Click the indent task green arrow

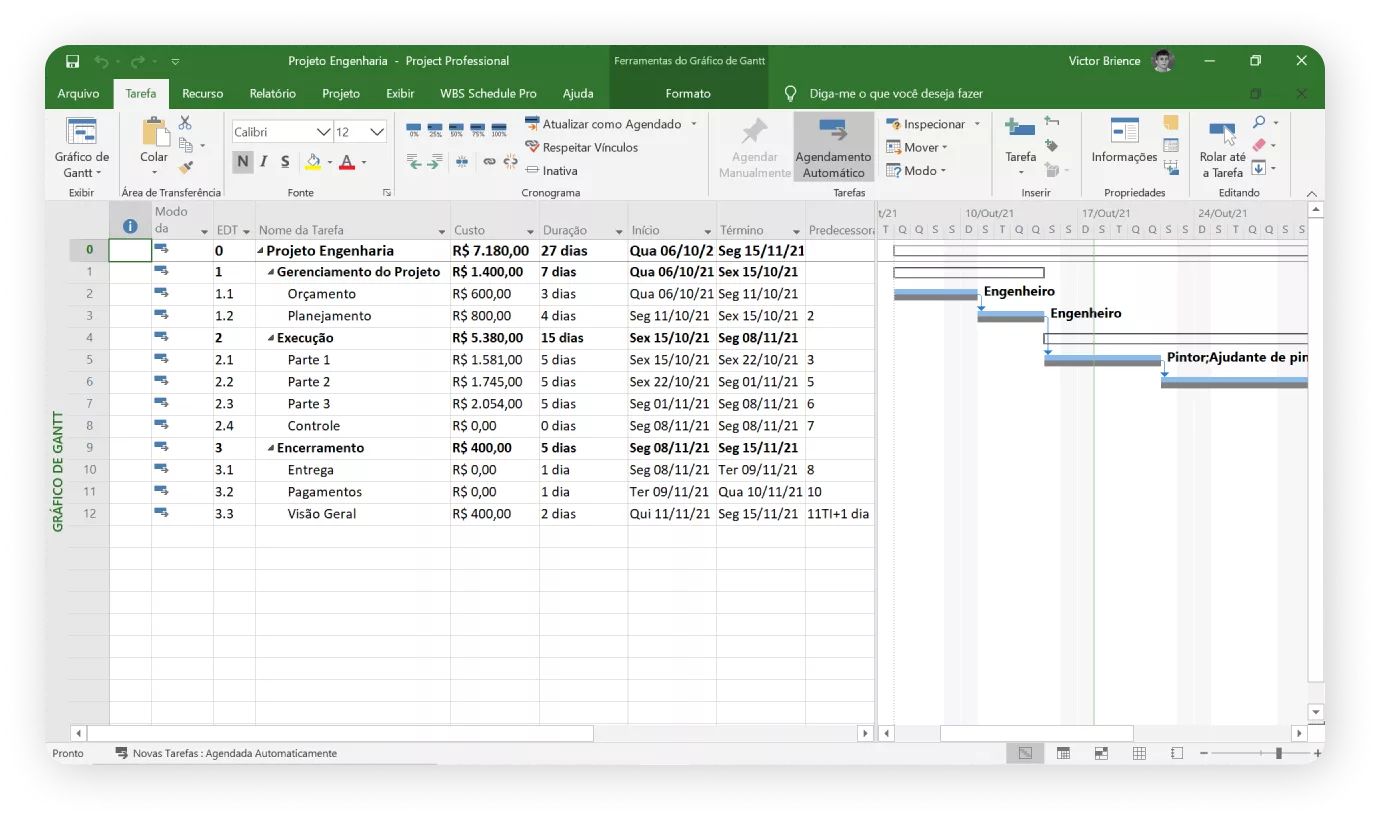[x=434, y=161]
